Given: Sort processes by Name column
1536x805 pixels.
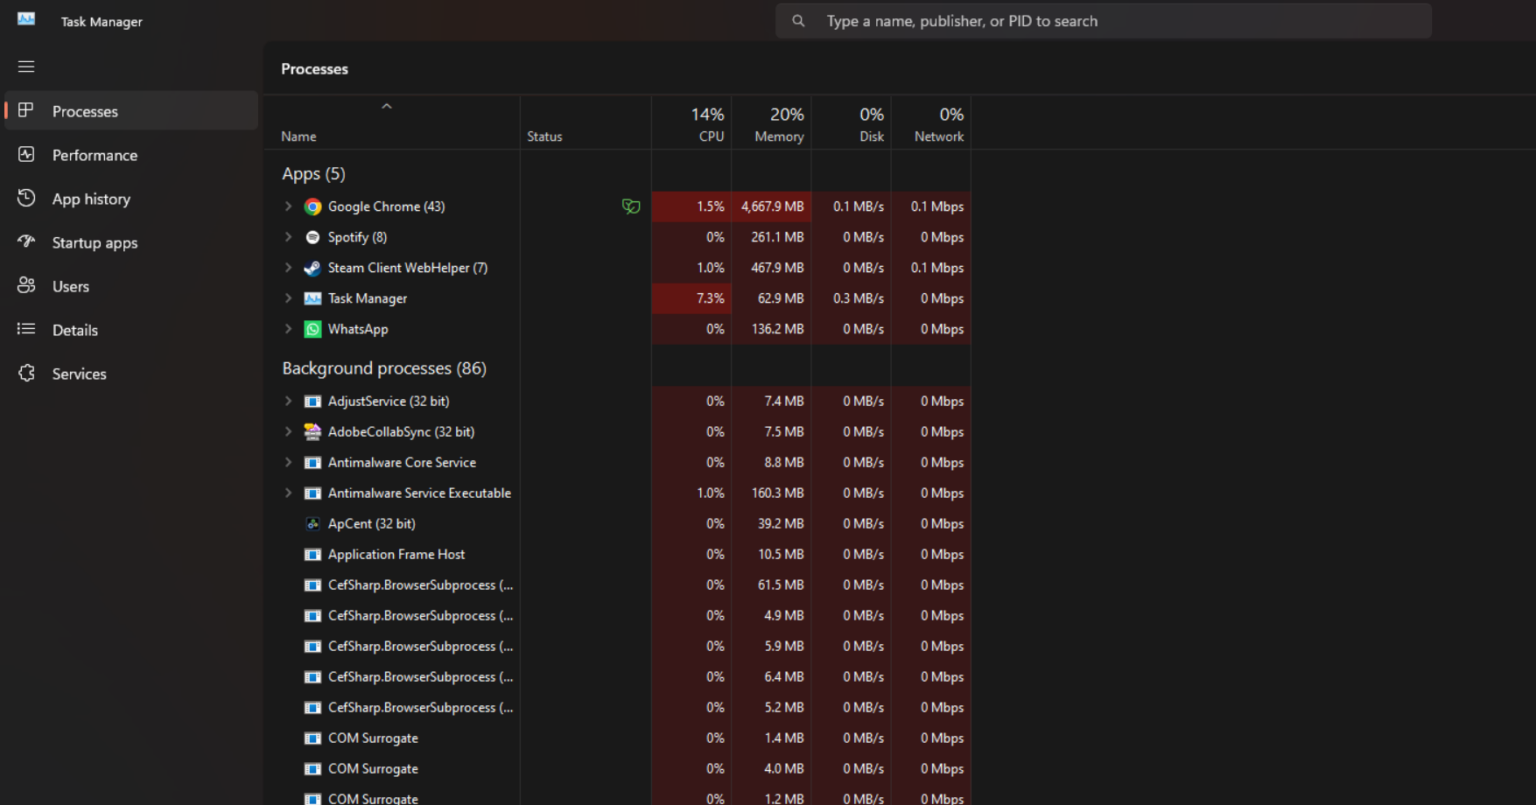Looking at the screenshot, I should [x=392, y=123].
